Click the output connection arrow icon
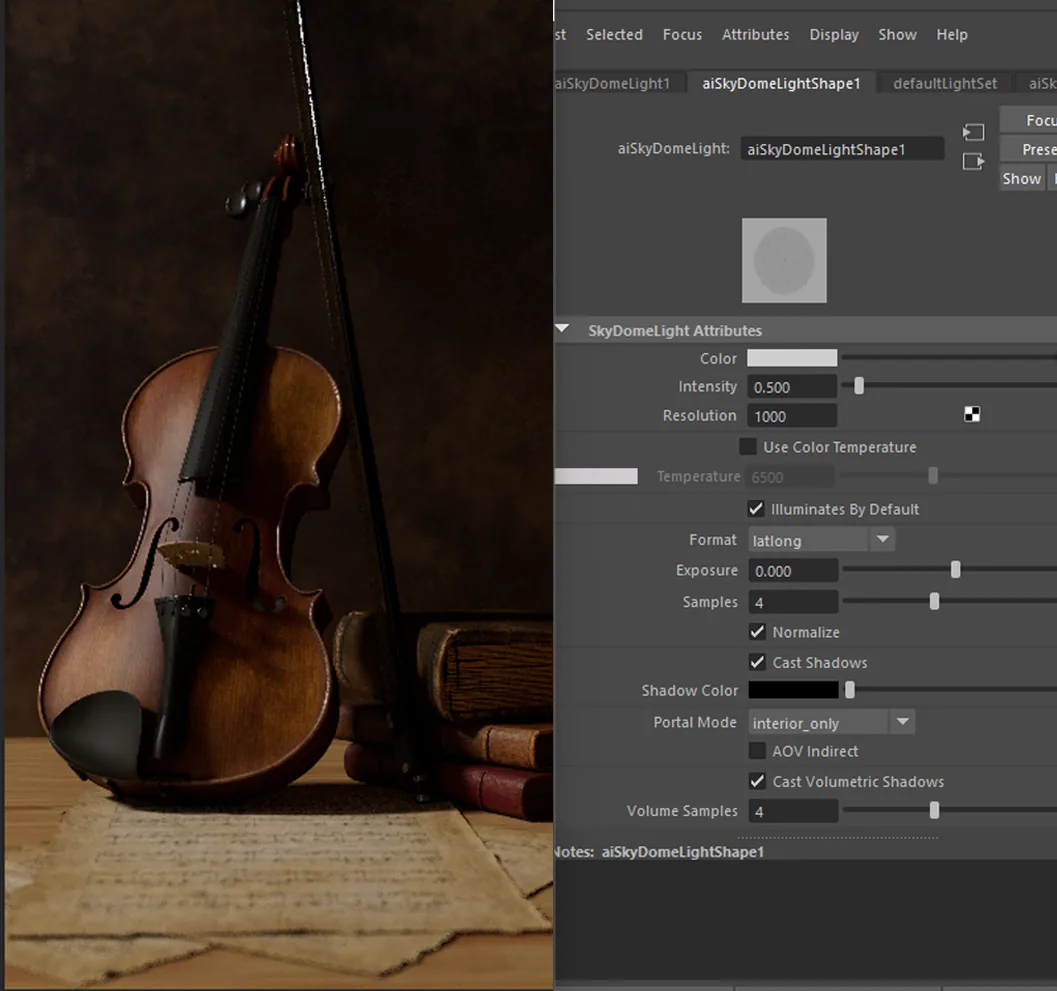Viewport: 1057px width, 991px height. click(x=973, y=162)
